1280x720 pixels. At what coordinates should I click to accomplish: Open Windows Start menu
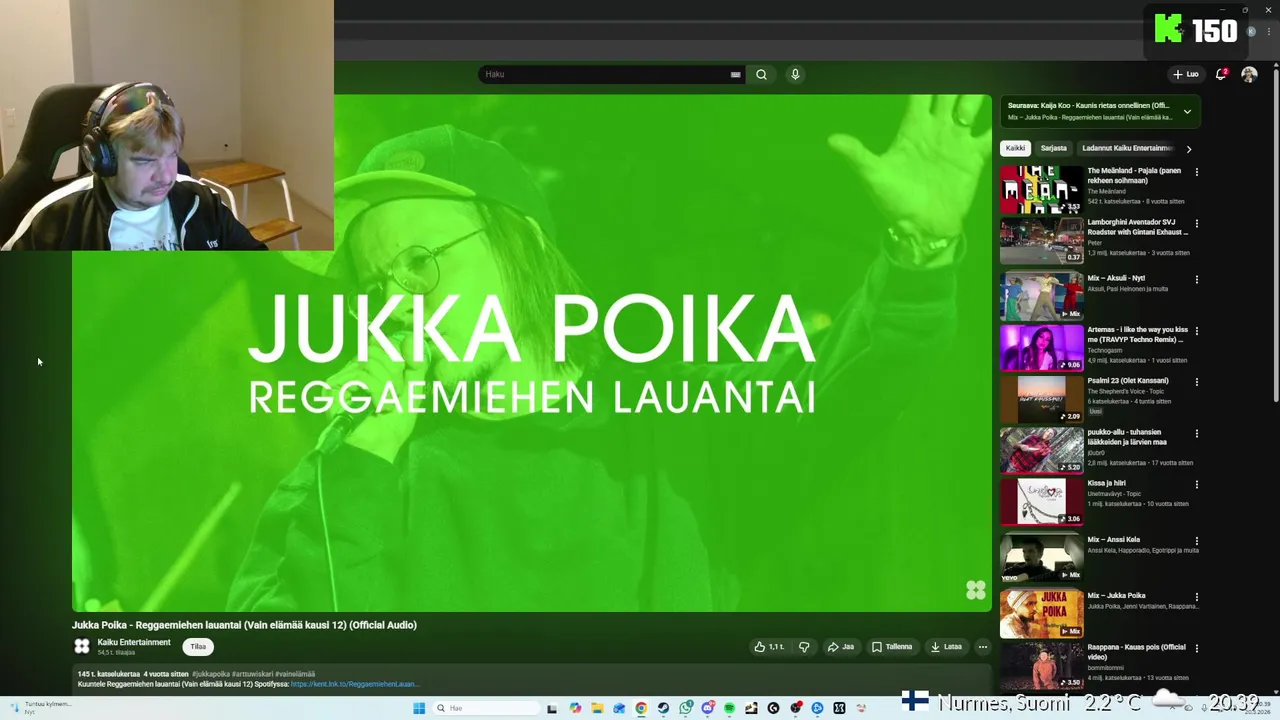[x=419, y=708]
